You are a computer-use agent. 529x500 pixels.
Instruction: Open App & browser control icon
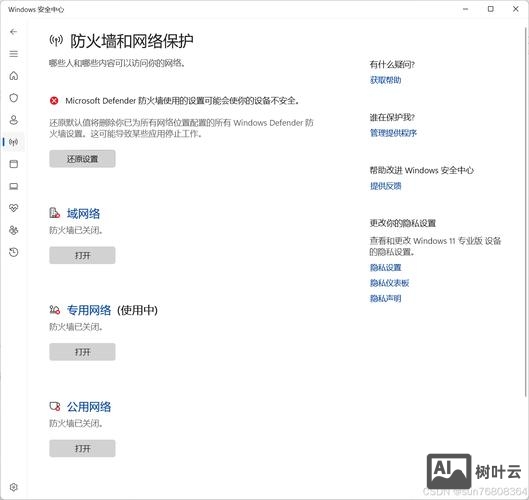click(13, 164)
